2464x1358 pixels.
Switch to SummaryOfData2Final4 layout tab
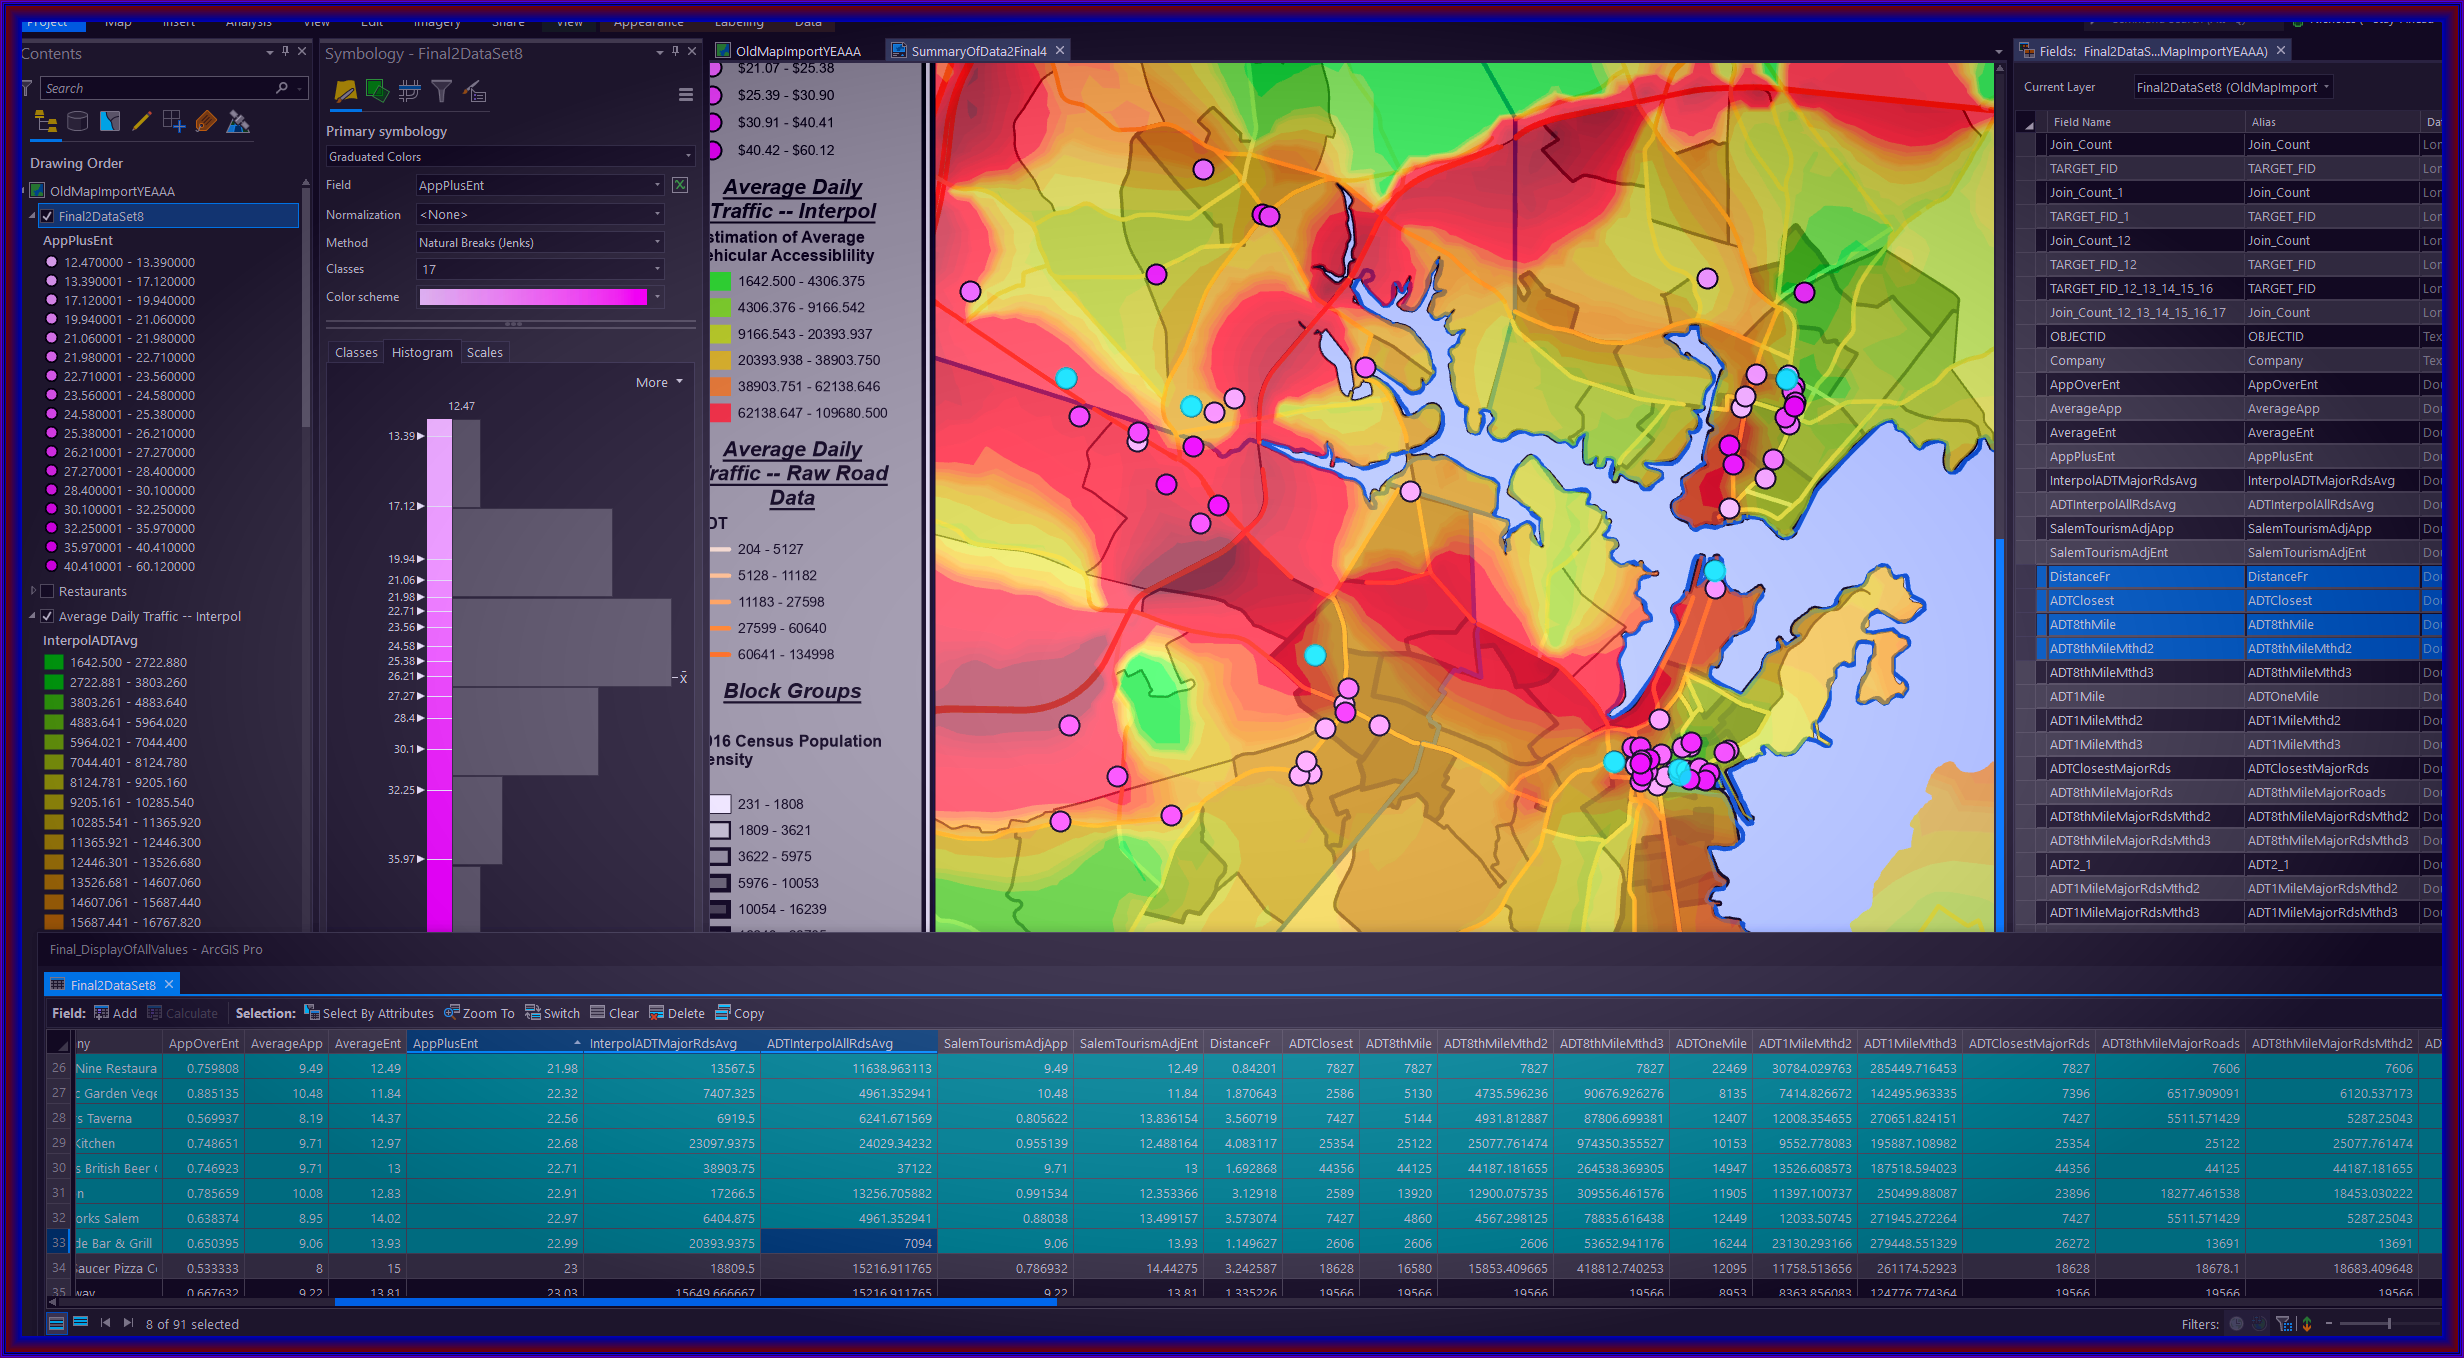[x=978, y=51]
